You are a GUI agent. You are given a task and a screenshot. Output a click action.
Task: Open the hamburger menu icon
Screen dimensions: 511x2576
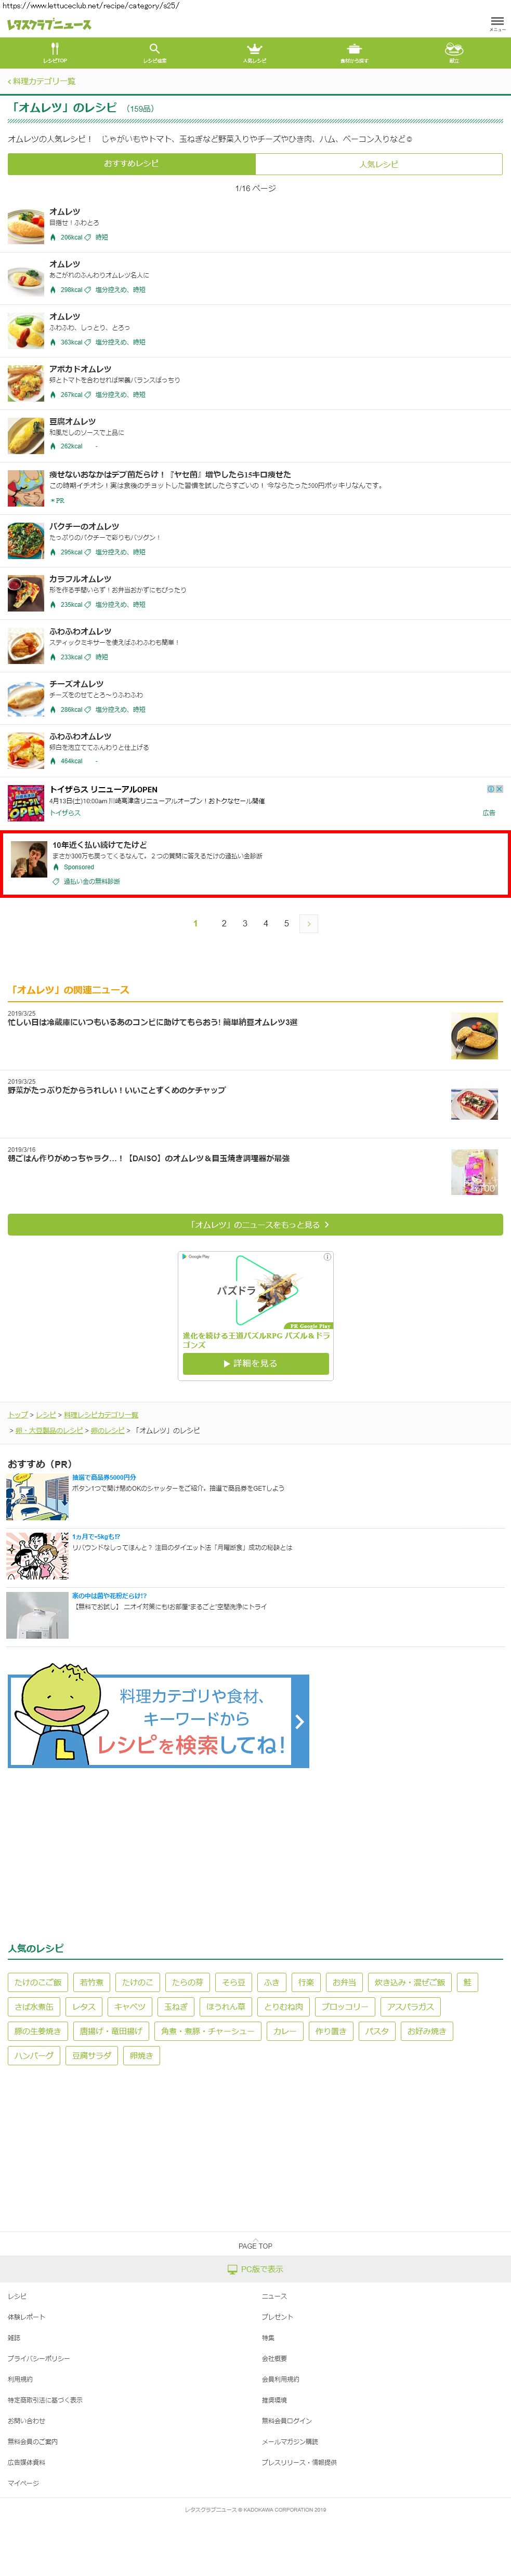[497, 22]
